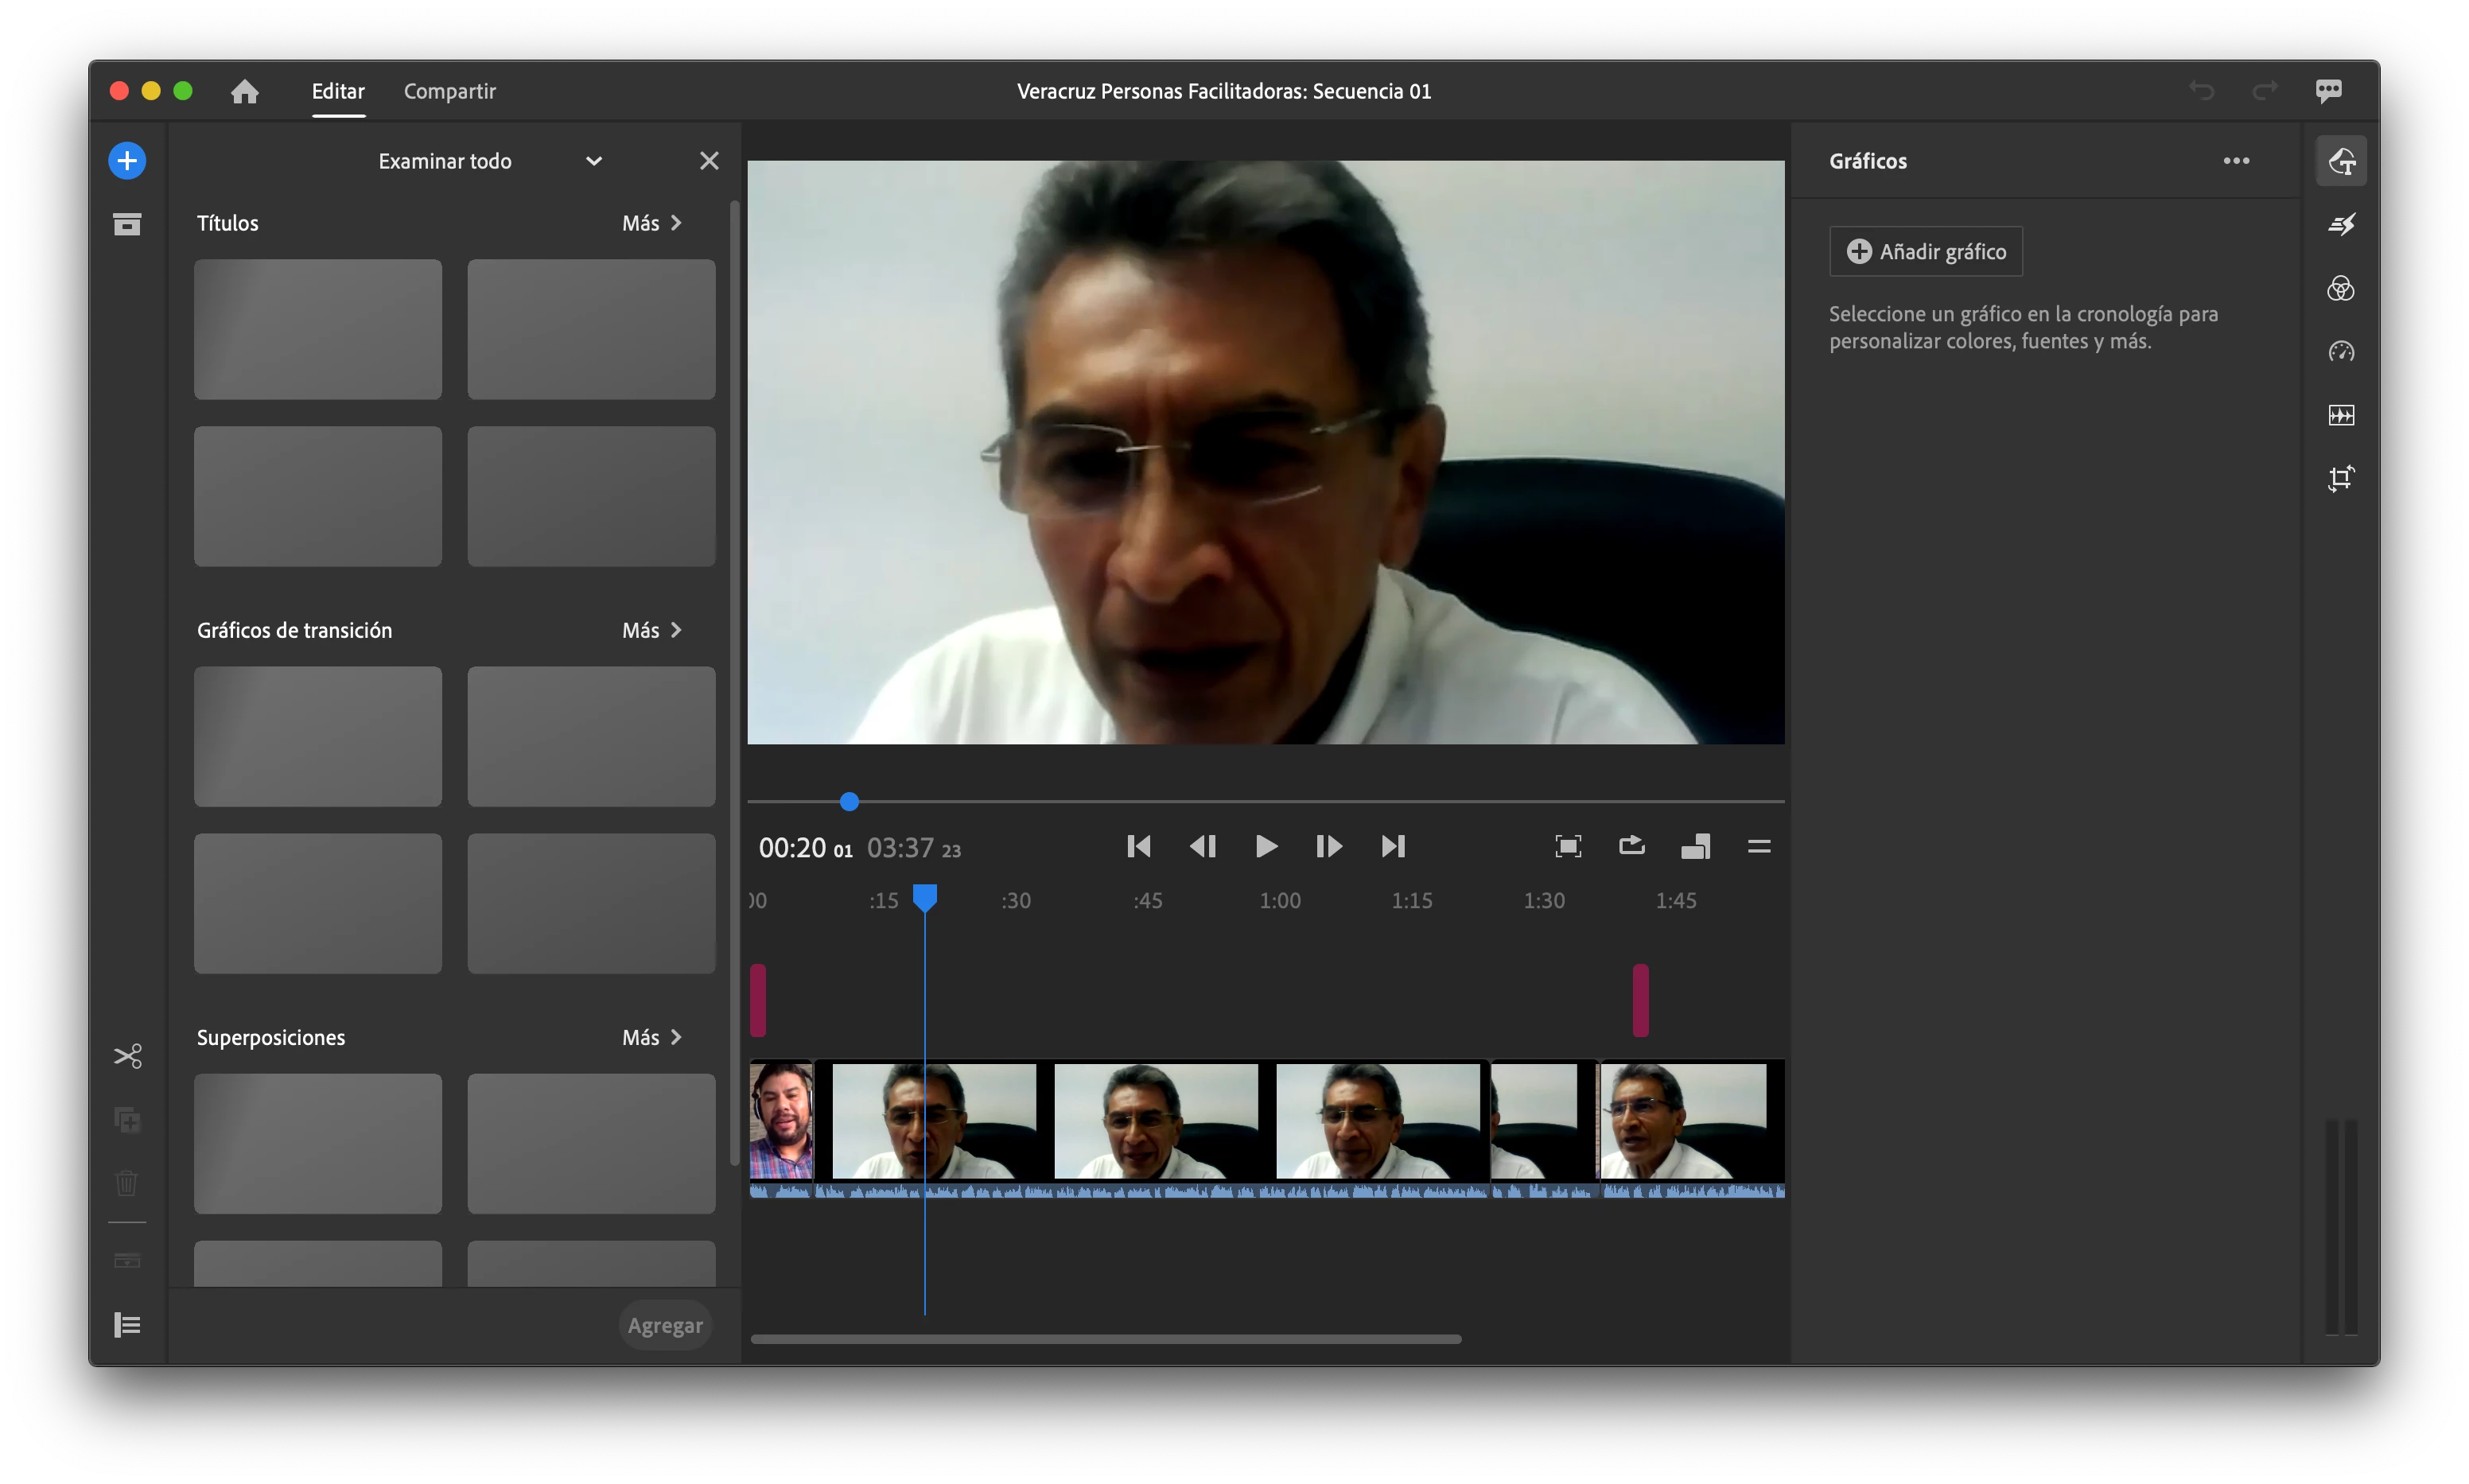Open the Crop and transform panel icon
This screenshot has width=2469, height=1484.
pyautogui.click(x=2340, y=478)
